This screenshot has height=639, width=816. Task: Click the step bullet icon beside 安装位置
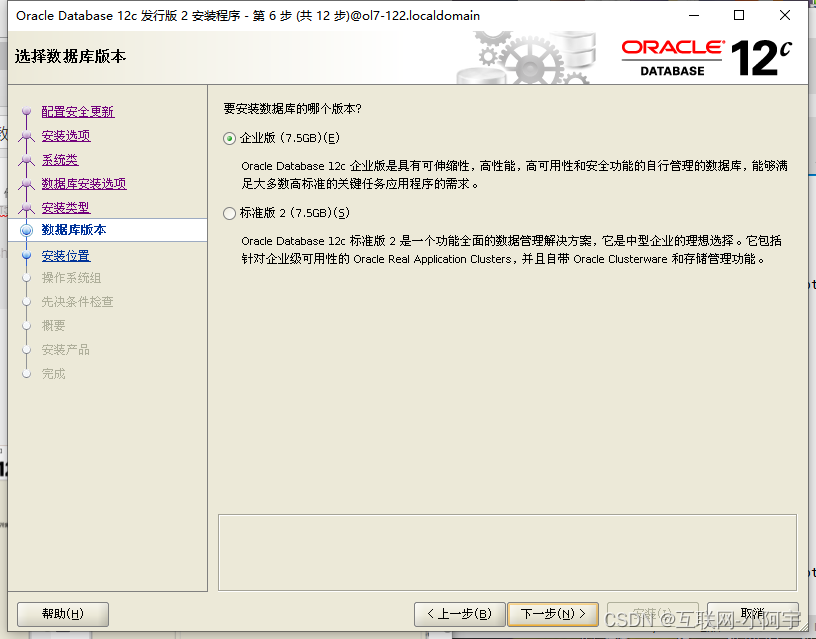click(x=27, y=255)
